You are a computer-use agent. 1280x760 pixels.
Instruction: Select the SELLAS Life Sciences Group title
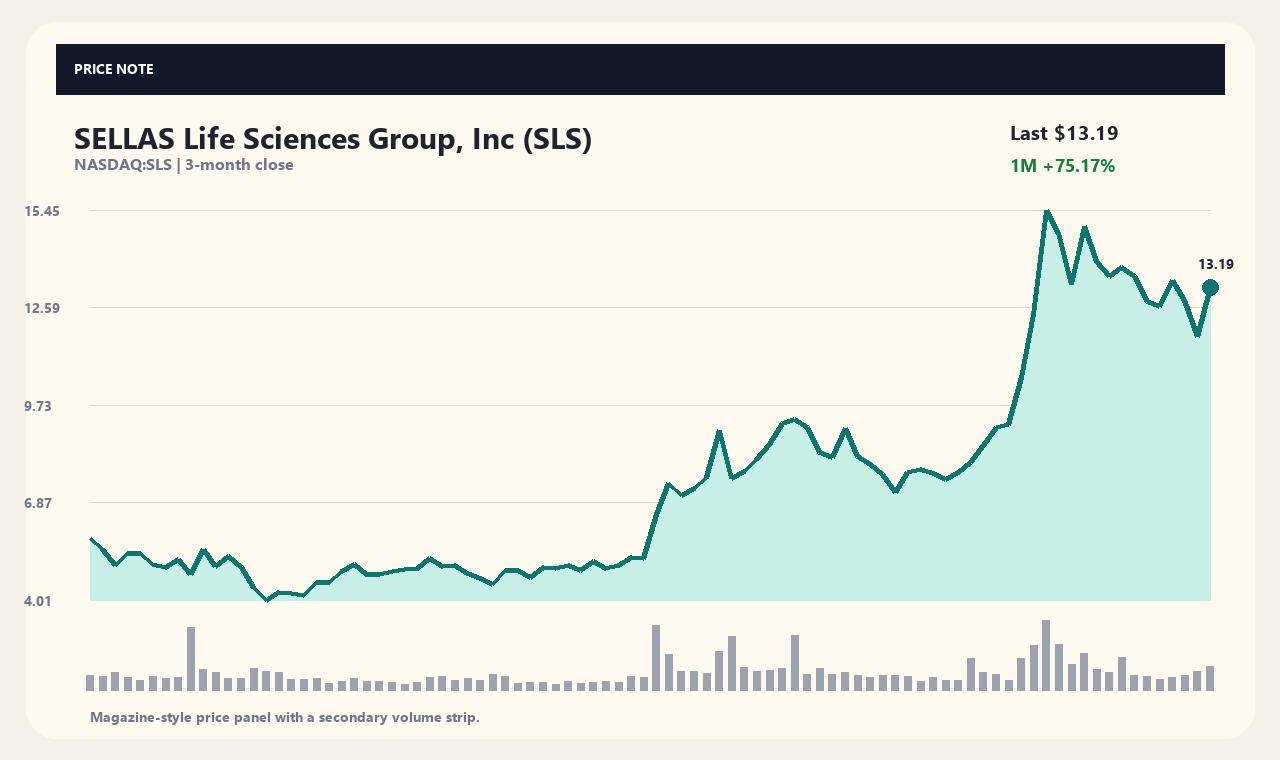point(333,139)
